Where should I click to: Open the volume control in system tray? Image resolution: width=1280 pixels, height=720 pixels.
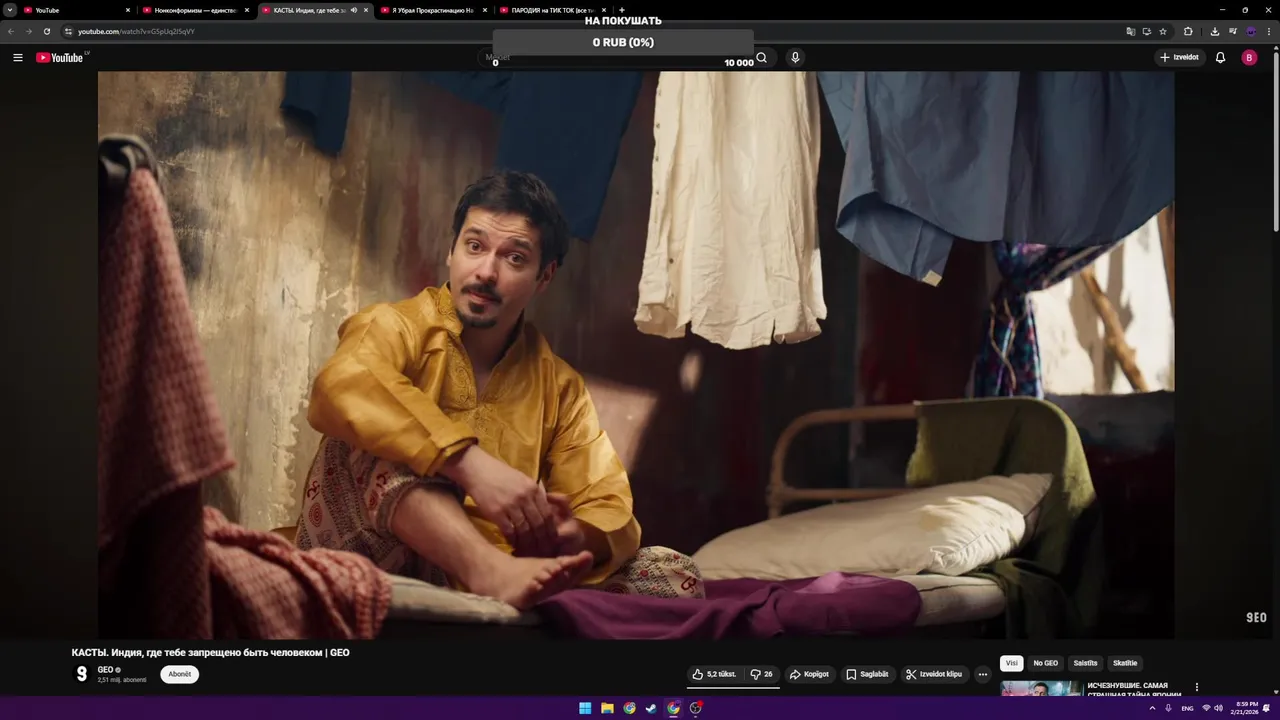pos(1218,708)
